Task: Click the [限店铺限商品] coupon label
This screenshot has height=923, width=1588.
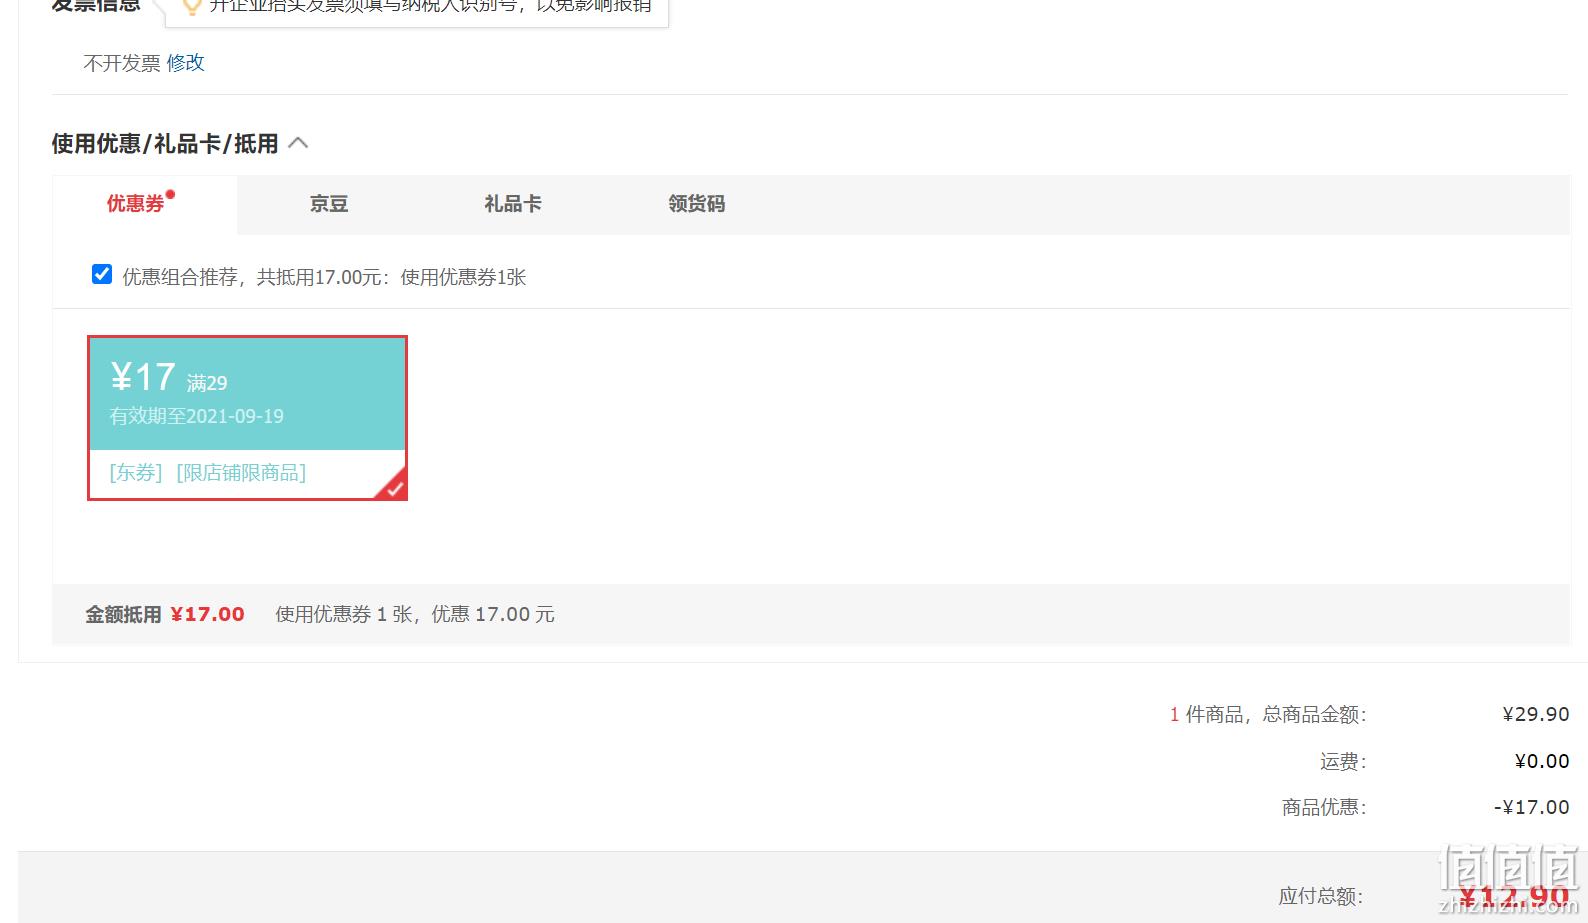Action: coord(241,472)
